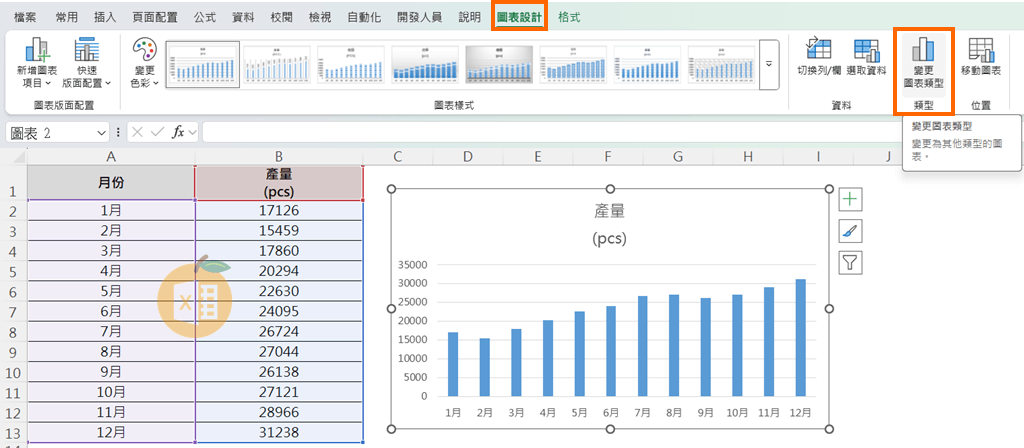Click Change Chart Type (變更圖表類型) icon

[x=922, y=50]
